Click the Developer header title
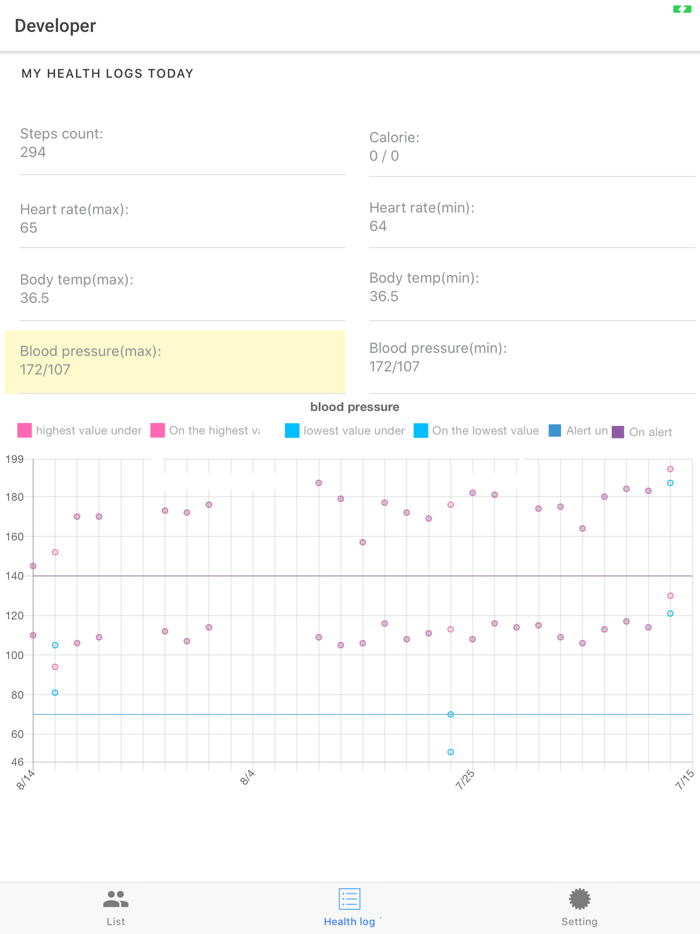 55,26
